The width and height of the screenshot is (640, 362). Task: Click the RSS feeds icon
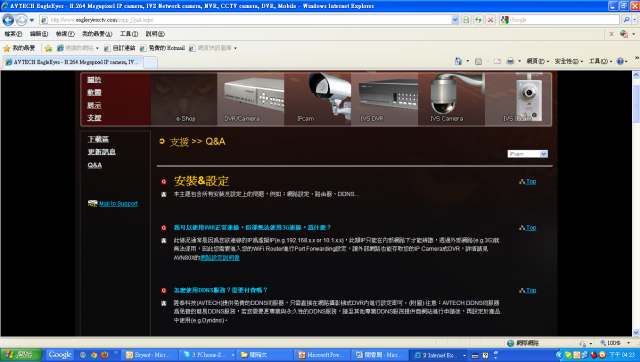(x=478, y=61)
